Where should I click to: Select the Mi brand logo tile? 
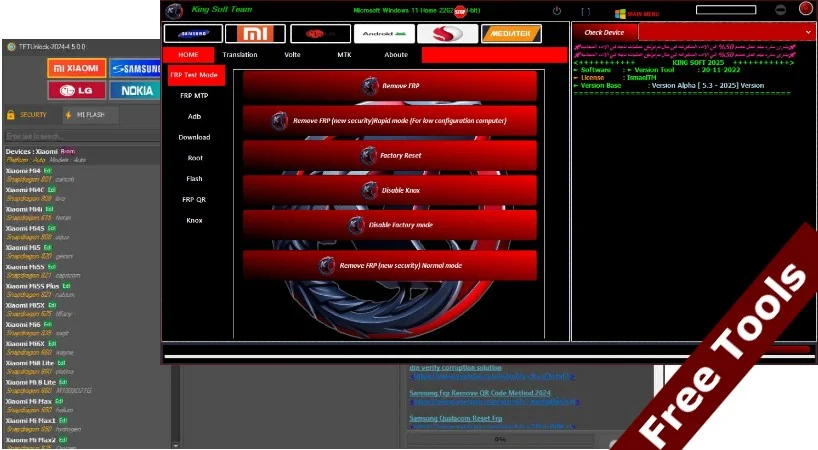pos(255,34)
